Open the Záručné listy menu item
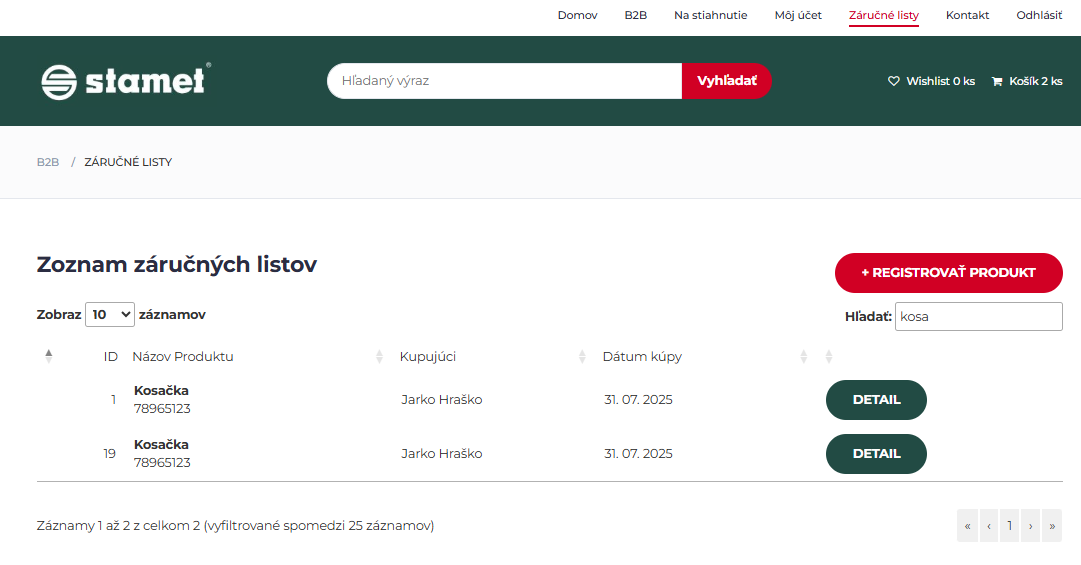This screenshot has width=1081, height=565. [x=883, y=15]
